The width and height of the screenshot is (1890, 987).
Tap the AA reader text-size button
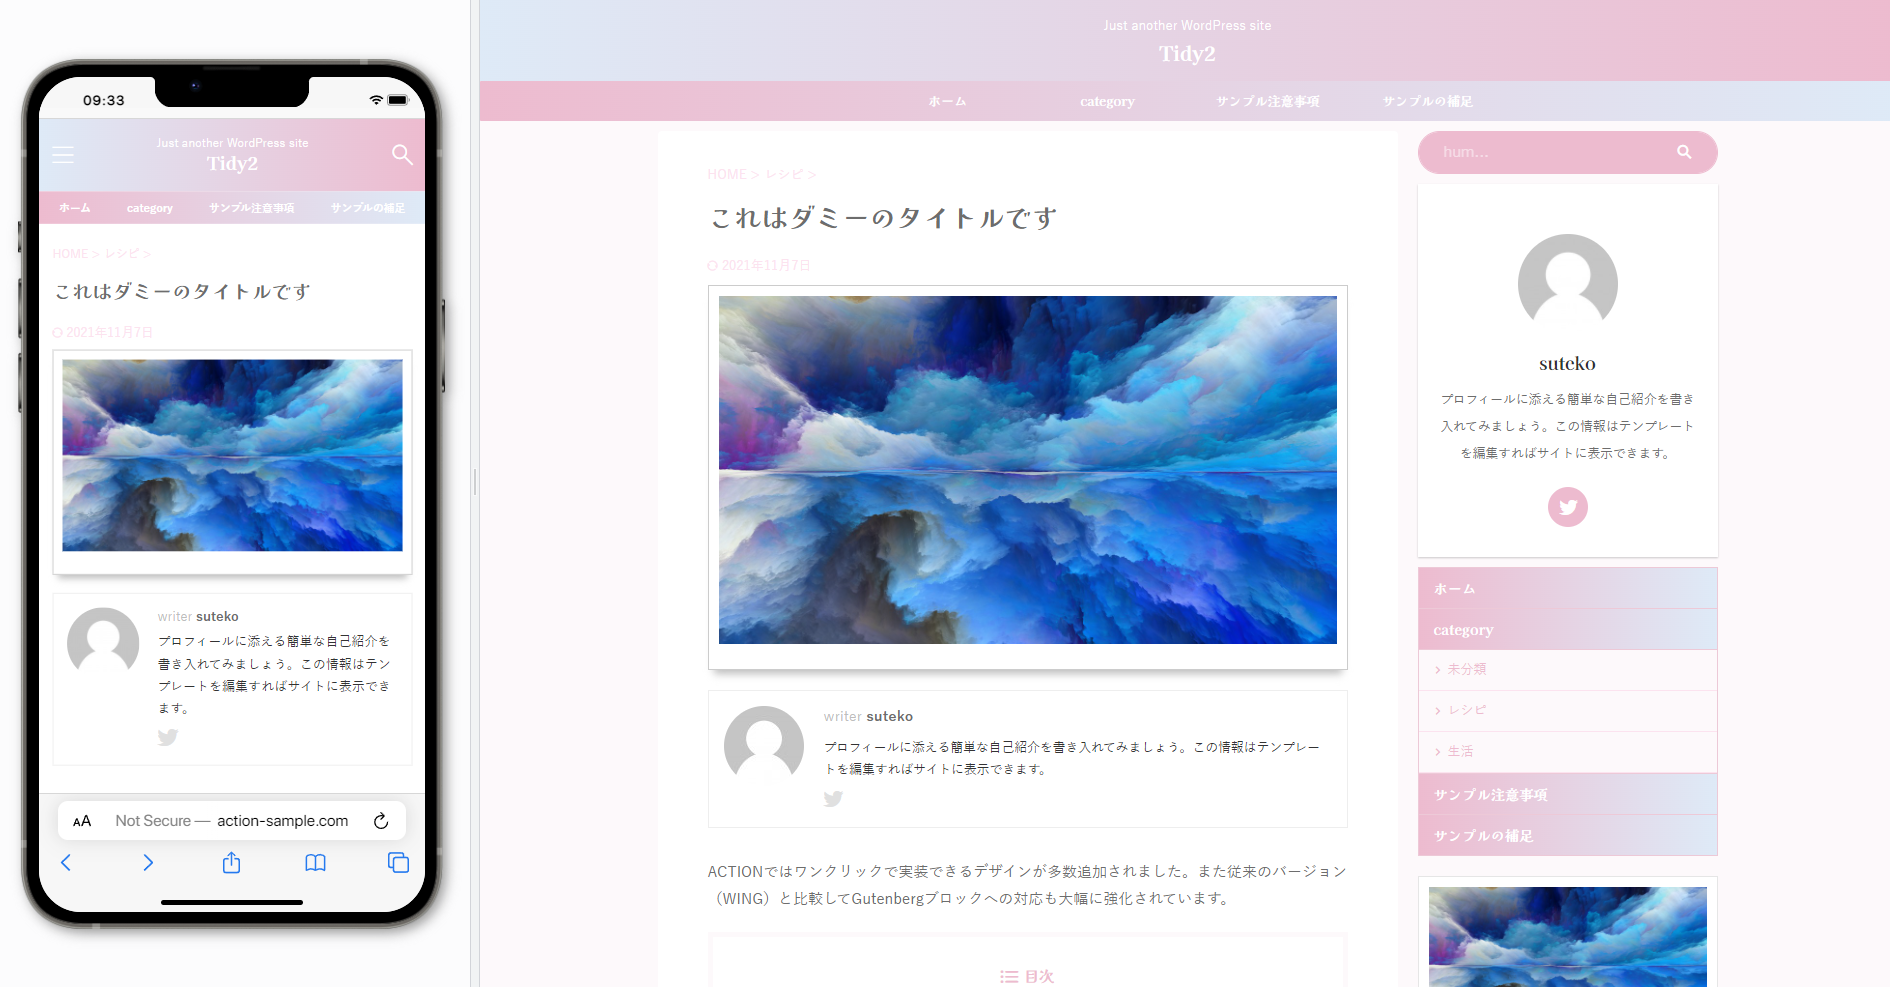(x=82, y=821)
